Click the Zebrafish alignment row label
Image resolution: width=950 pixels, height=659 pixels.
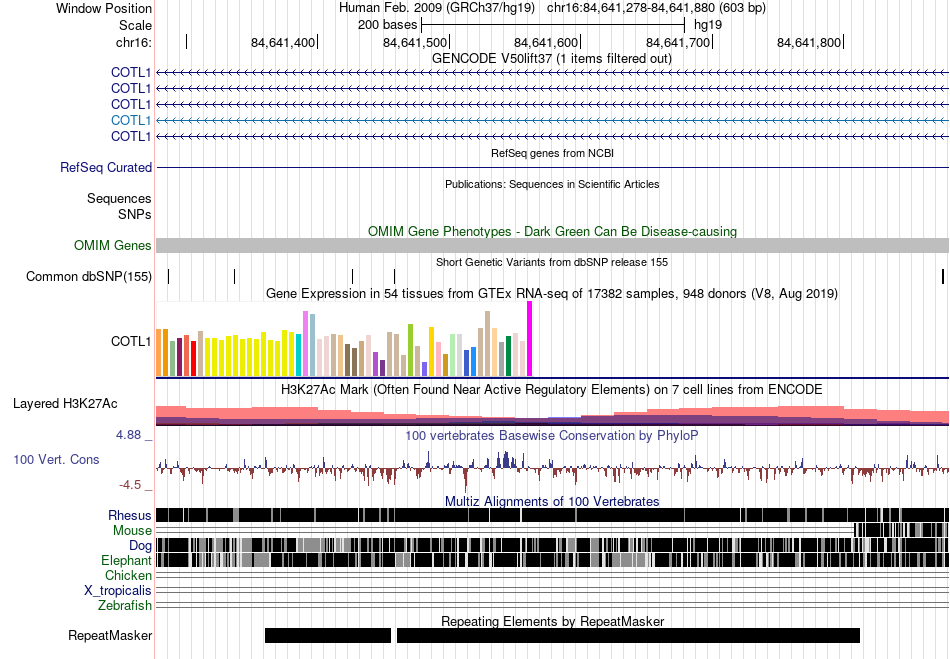click(x=125, y=605)
